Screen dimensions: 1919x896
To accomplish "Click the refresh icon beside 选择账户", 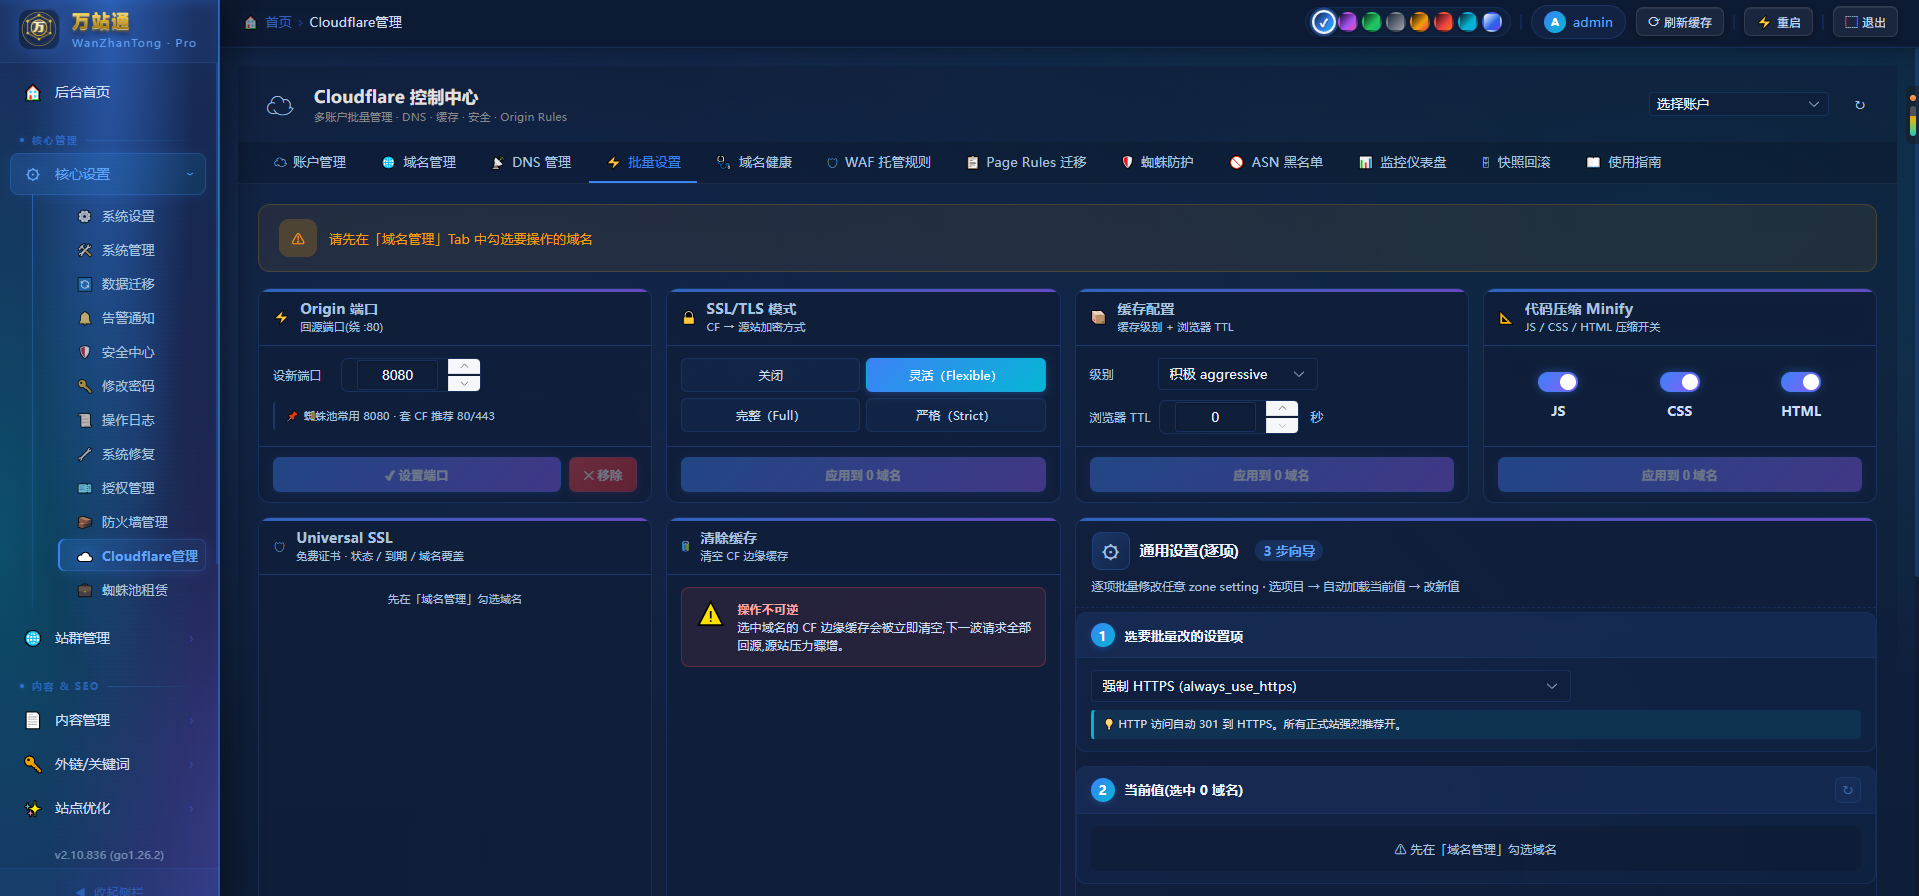I will pos(1860,105).
